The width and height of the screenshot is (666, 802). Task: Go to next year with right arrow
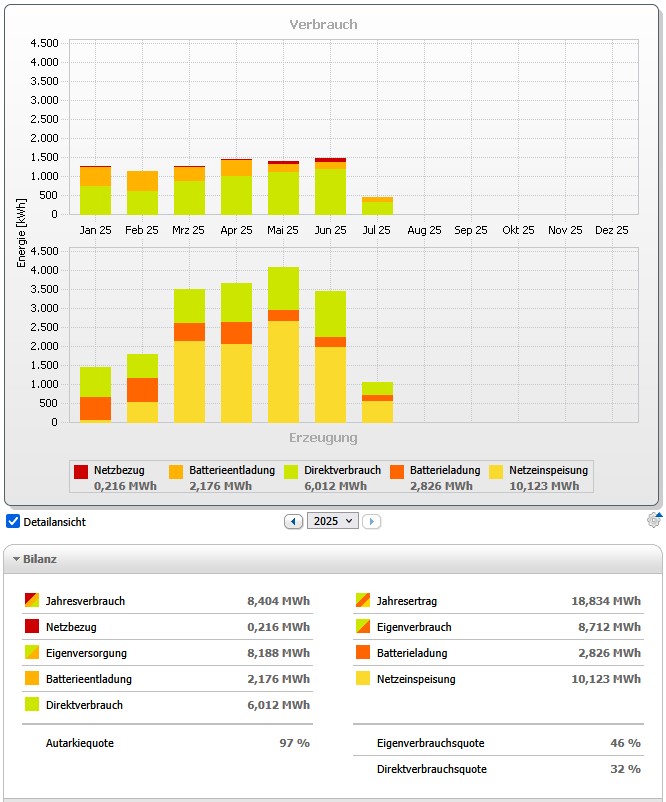click(371, 521)
